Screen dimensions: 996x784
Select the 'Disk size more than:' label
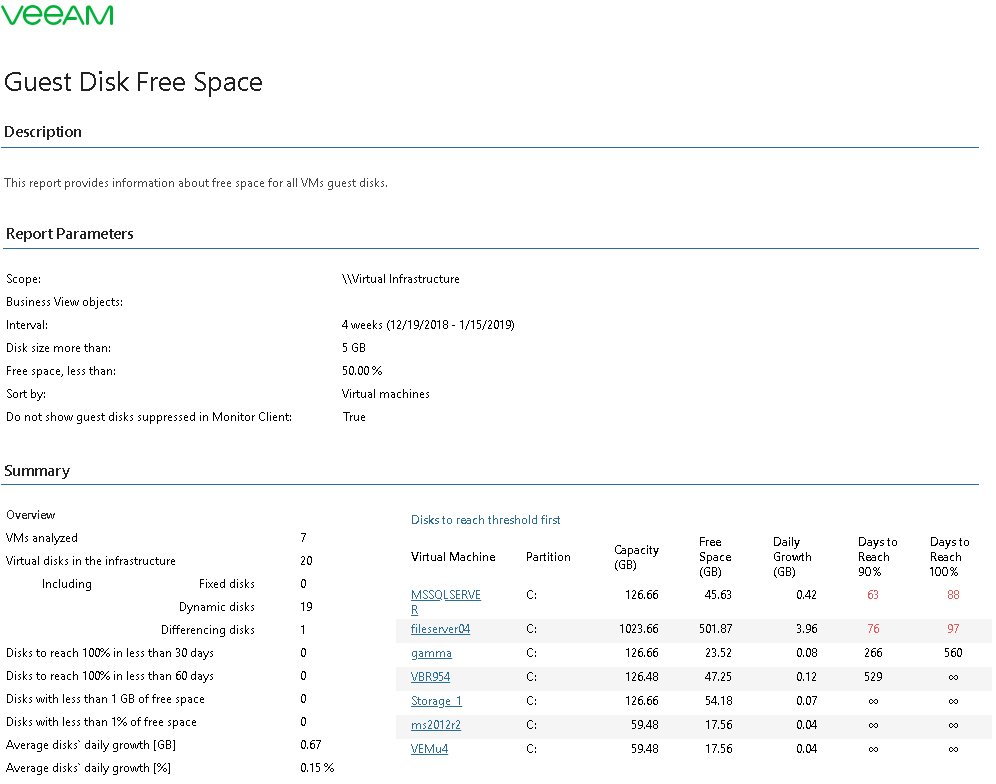[x=58, y=348]
